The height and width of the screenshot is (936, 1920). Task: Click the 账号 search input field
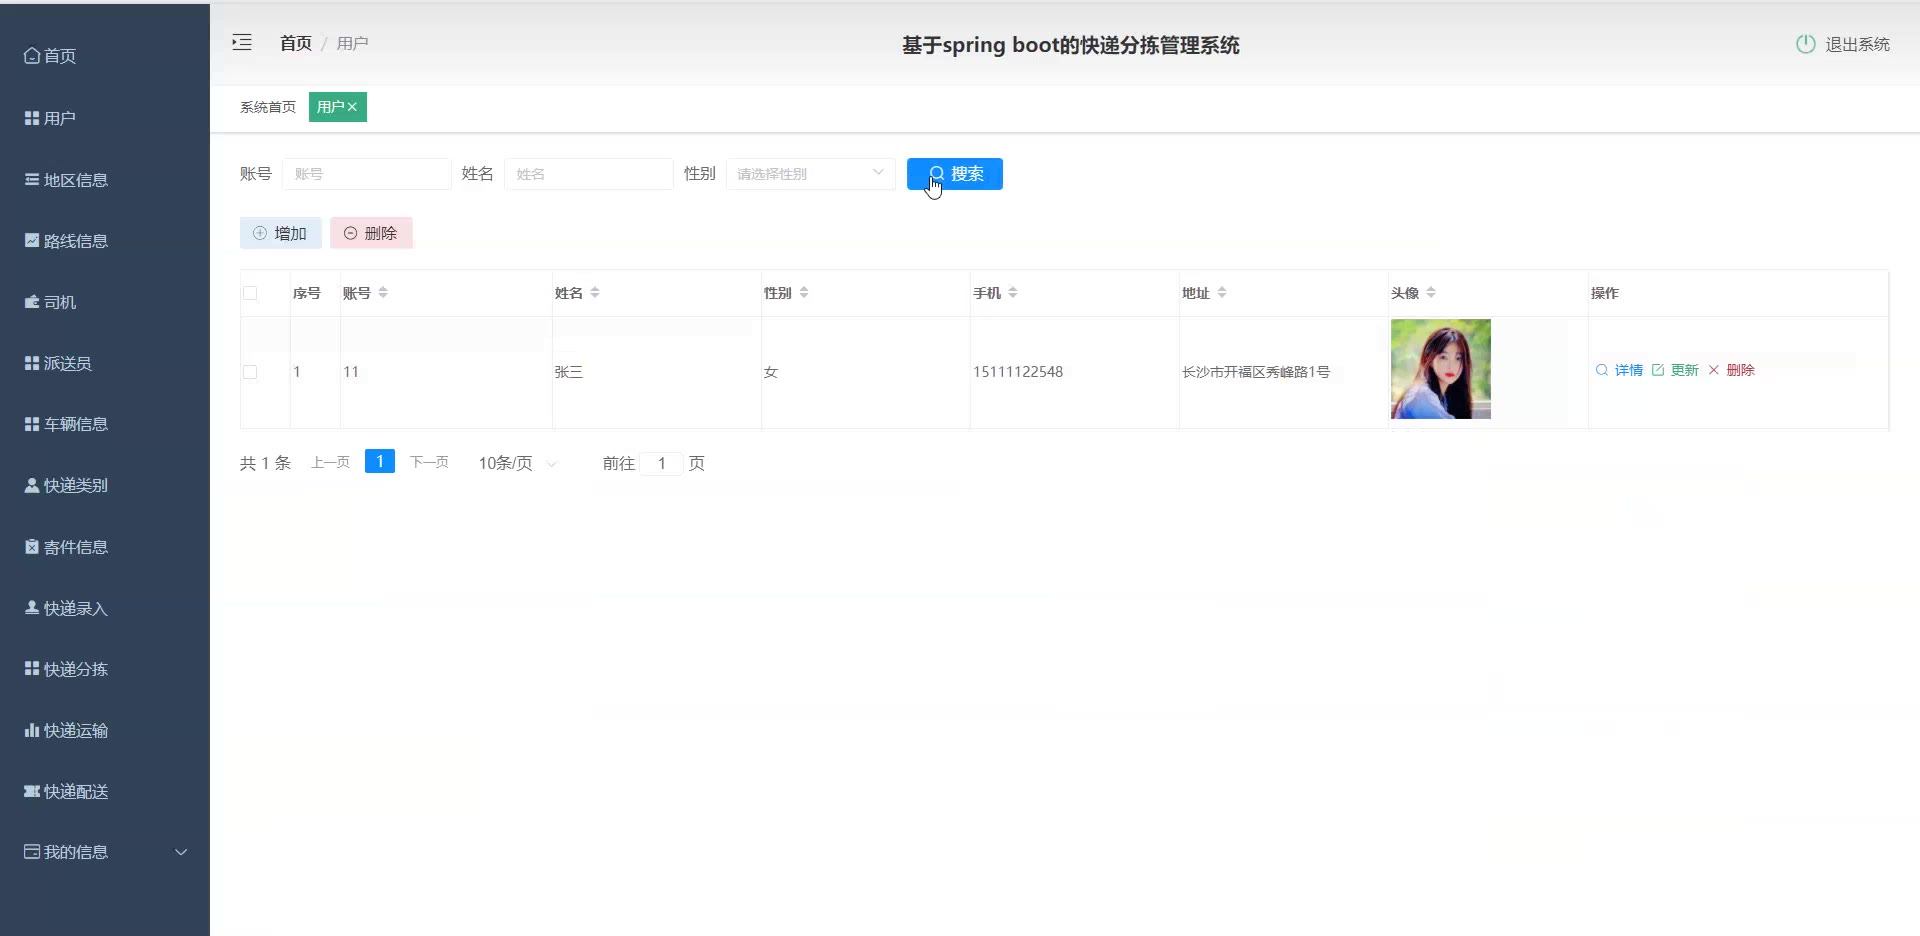pyautogui.click(x=366, y=174)
